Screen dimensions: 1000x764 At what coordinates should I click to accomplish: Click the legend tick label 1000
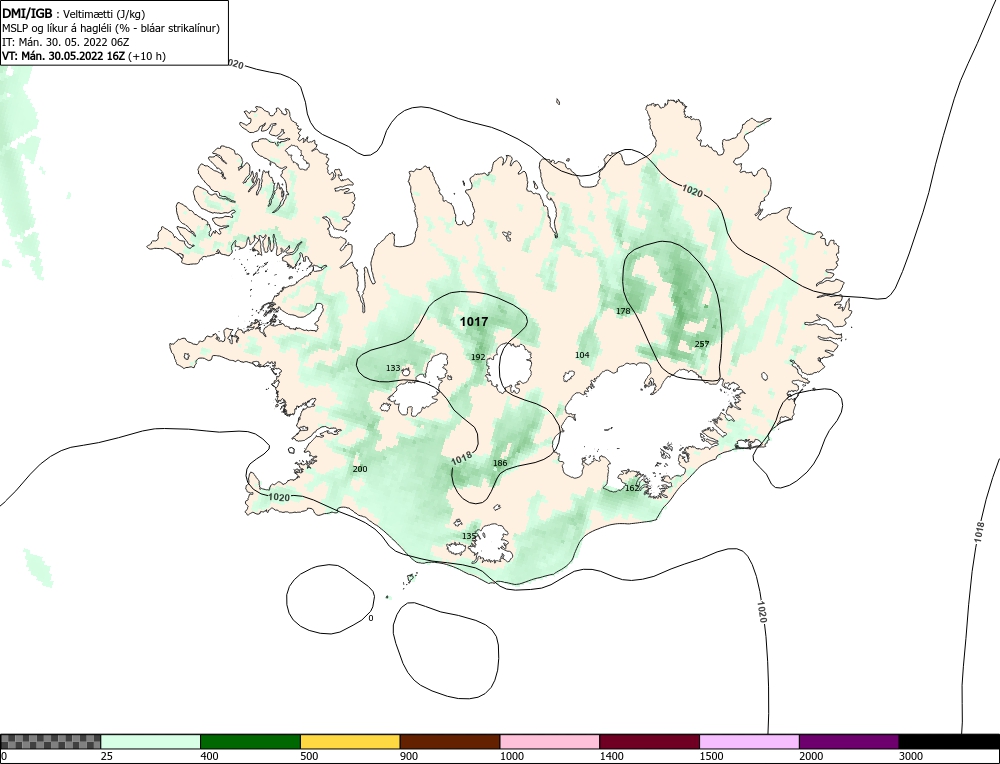point(512,756)
